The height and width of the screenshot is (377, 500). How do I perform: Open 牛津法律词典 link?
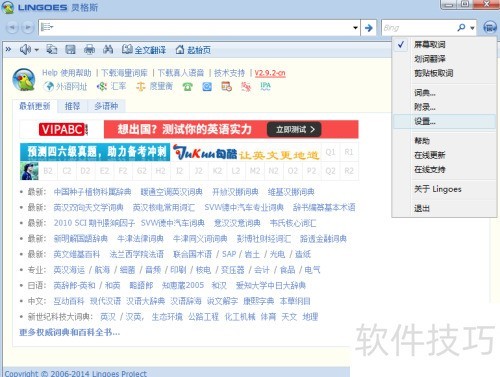click(x=140, y=239)
